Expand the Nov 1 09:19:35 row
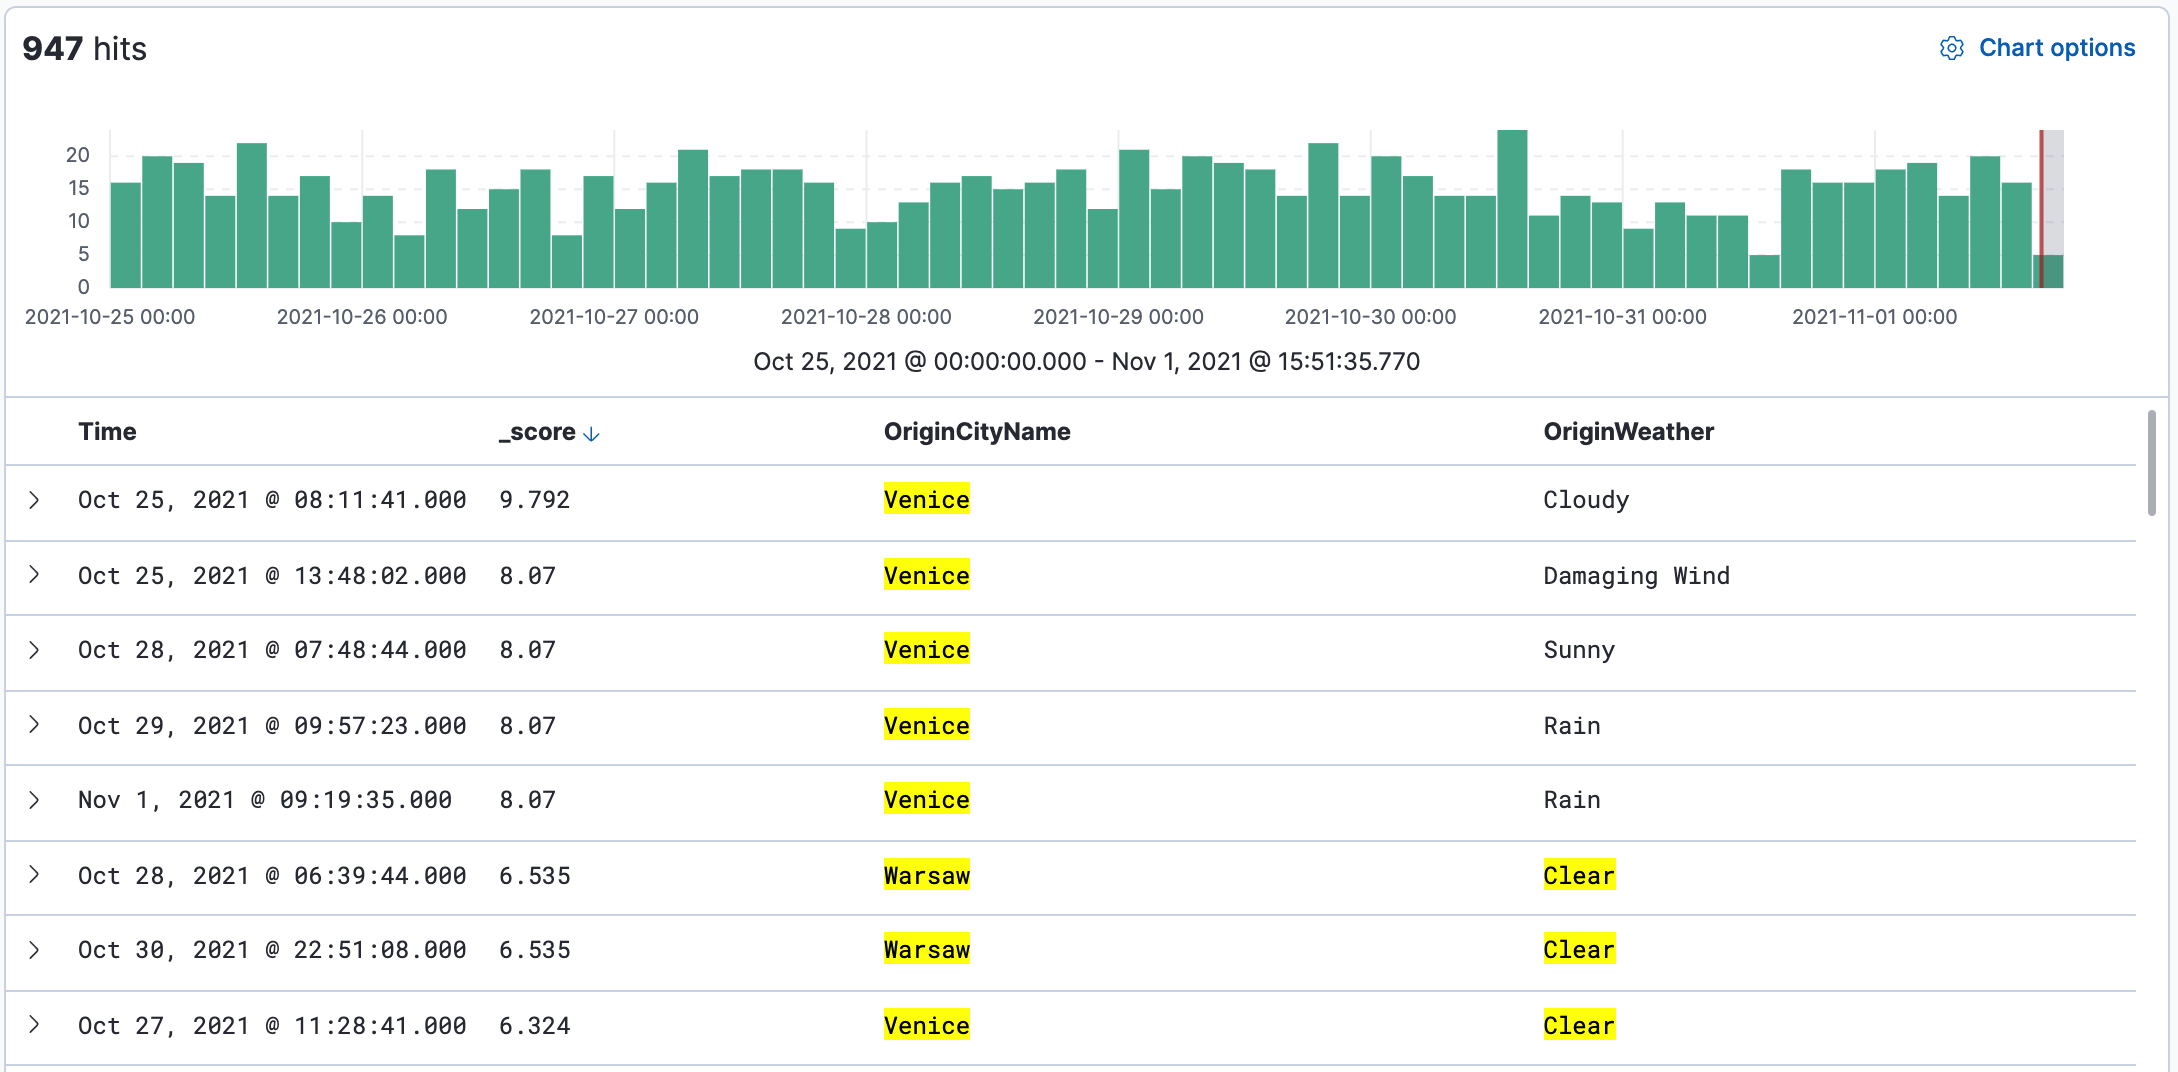Screen dimensions: 2178x1072 click(x=35, y=800)
